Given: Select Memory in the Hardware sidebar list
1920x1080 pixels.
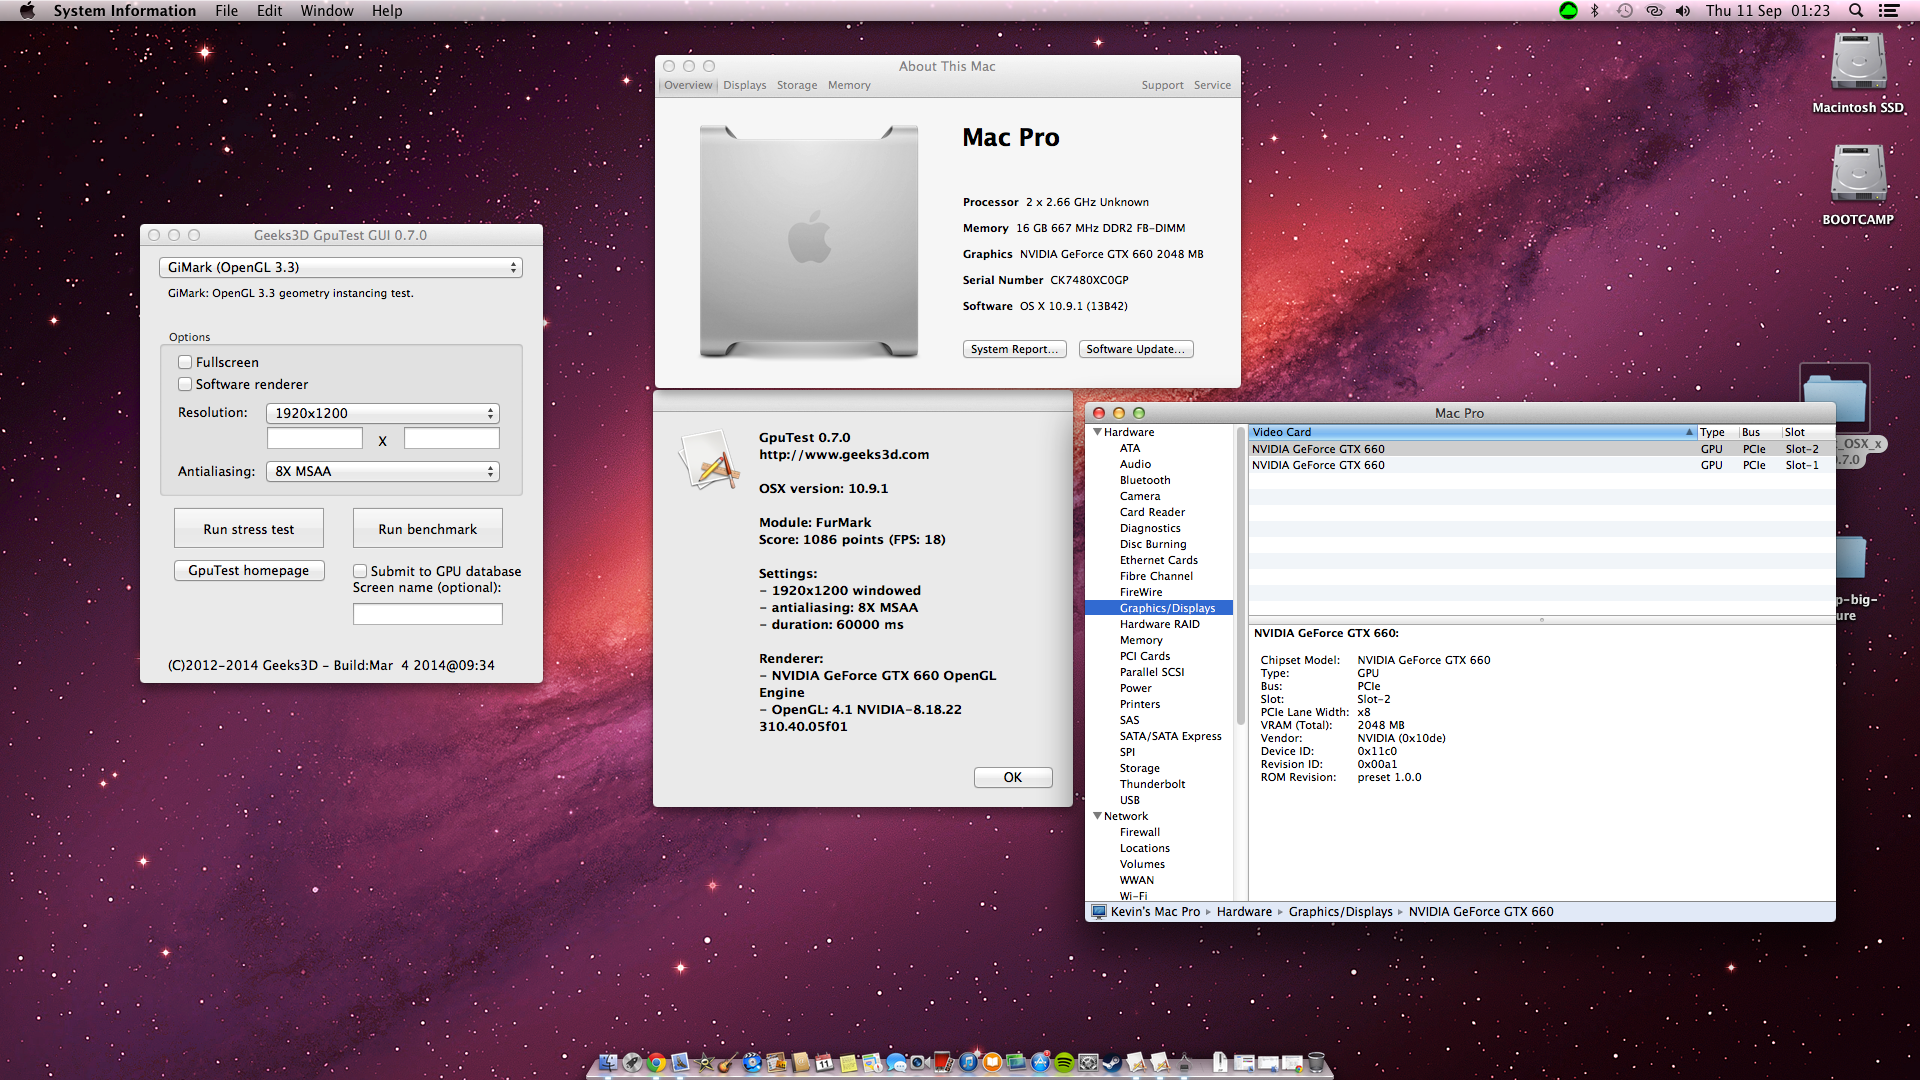Looking at the screenshot, I should tap(1141, 640).
